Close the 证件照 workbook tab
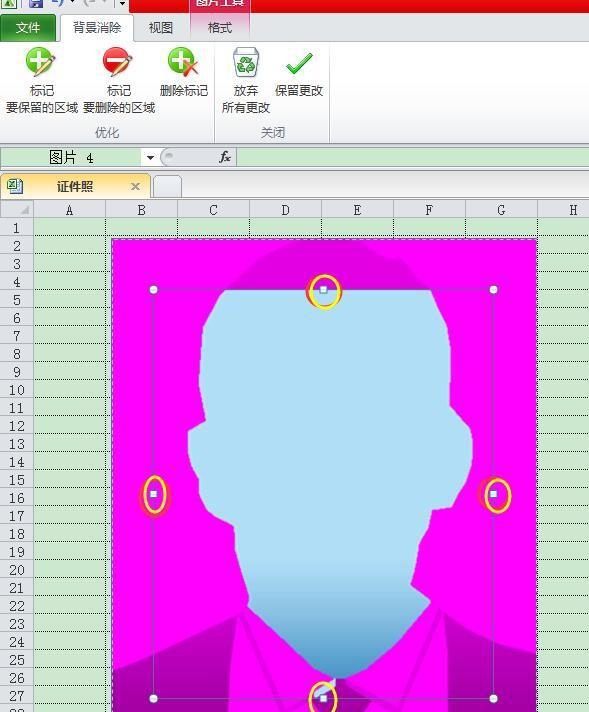 [x=135, y=186]
